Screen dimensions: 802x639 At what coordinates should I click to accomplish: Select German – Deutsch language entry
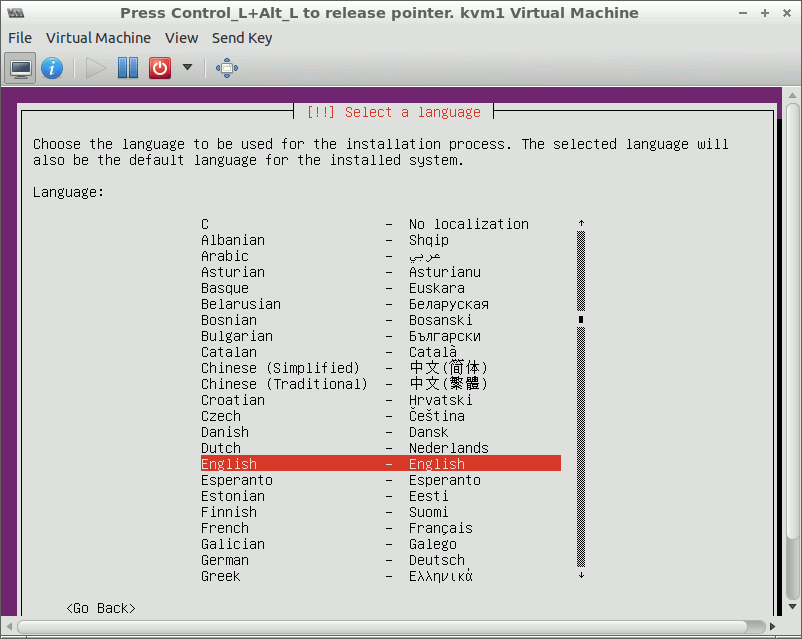tap(380, 560)
